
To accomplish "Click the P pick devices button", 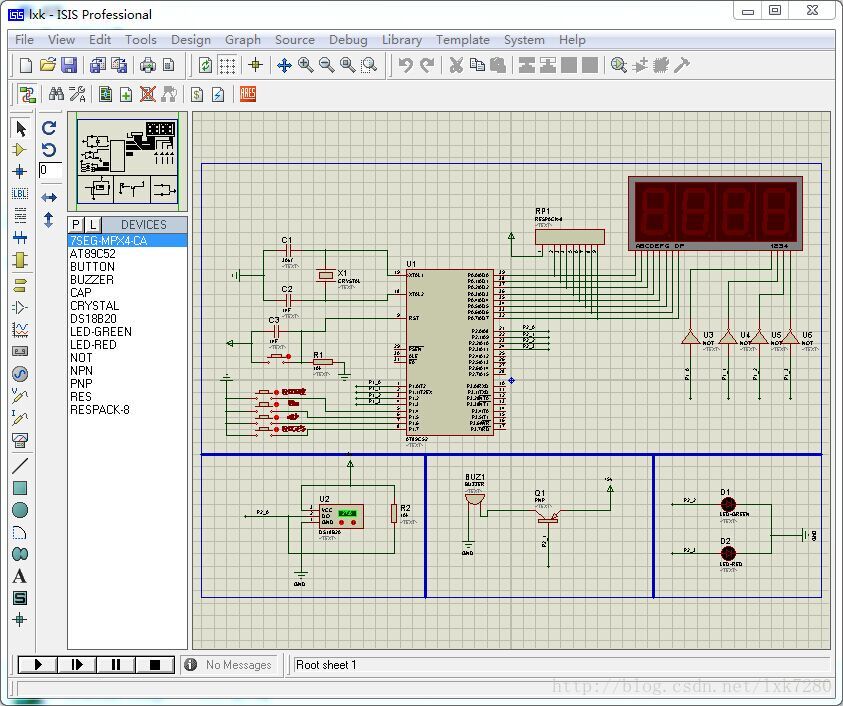I will (76, 224).
